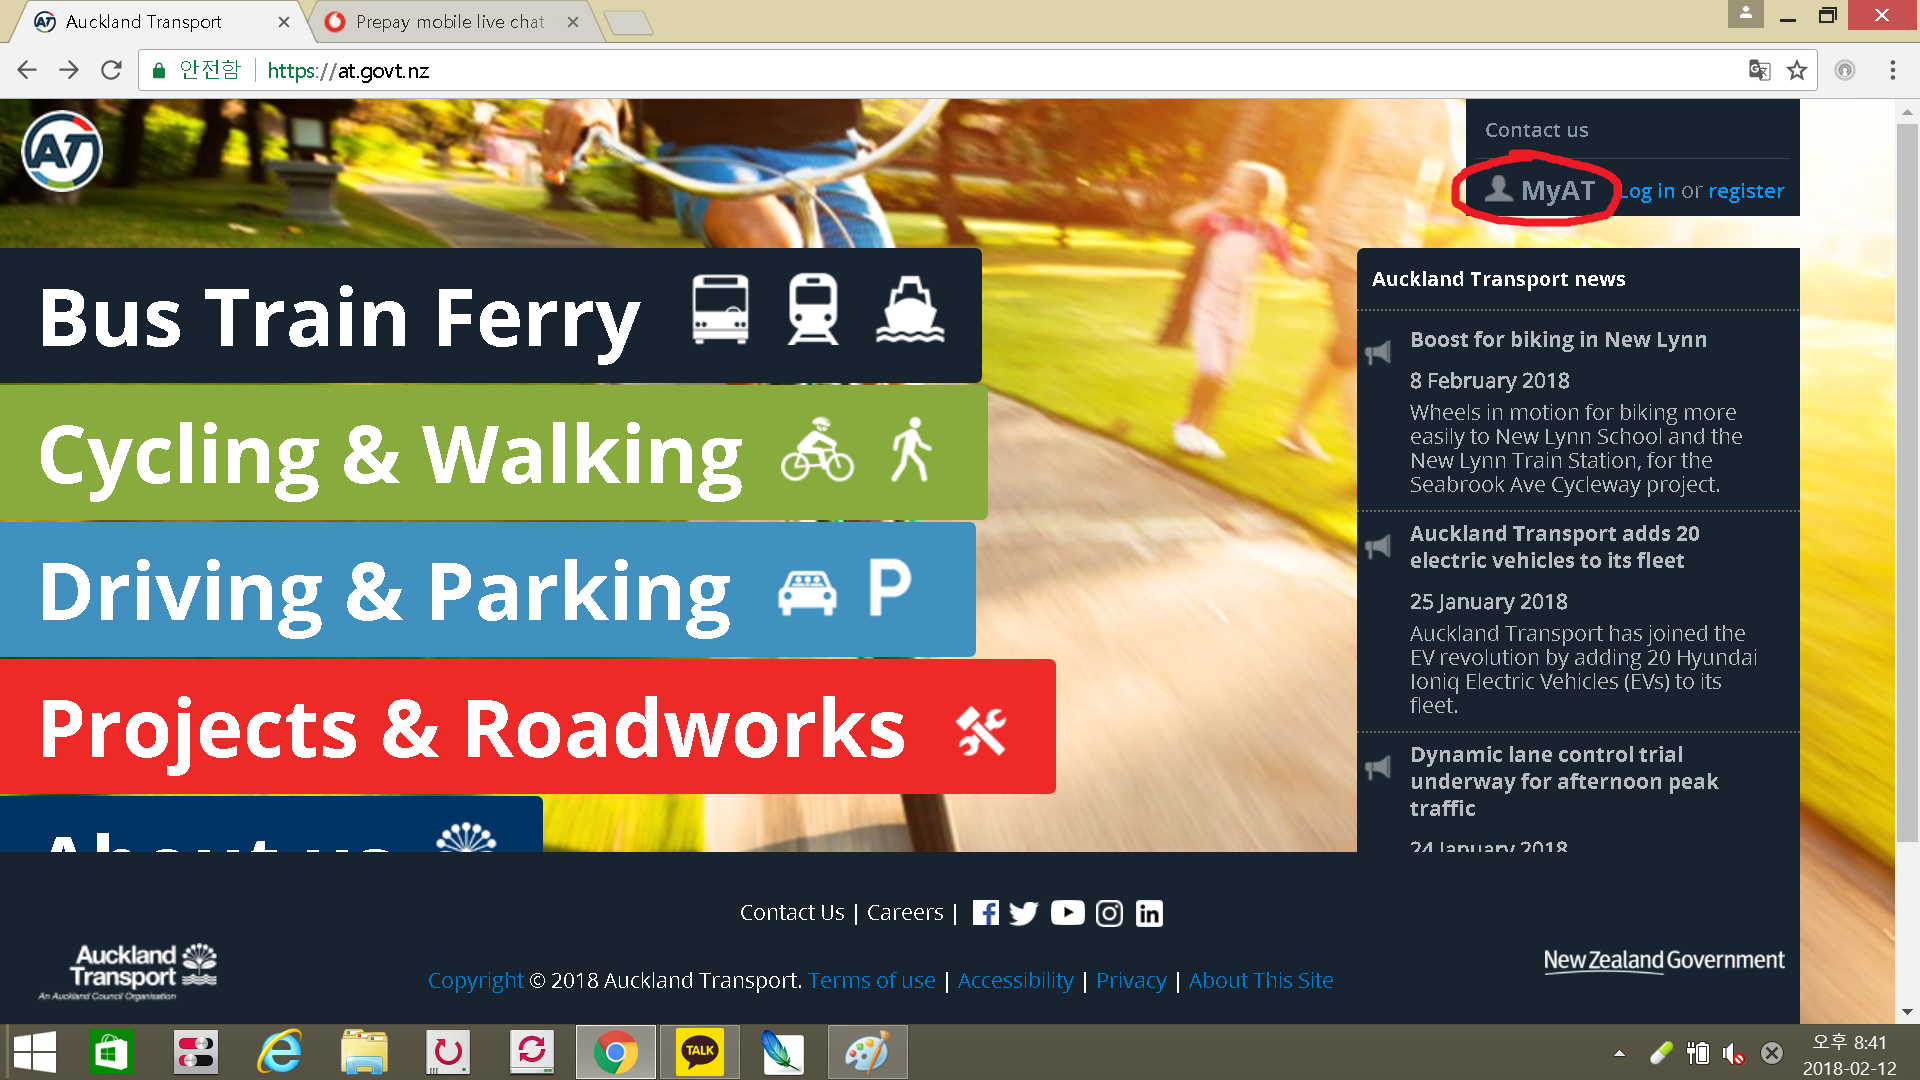Open the Terms of use link
Screen dimensions: 1920x1080
click(871, 981)
